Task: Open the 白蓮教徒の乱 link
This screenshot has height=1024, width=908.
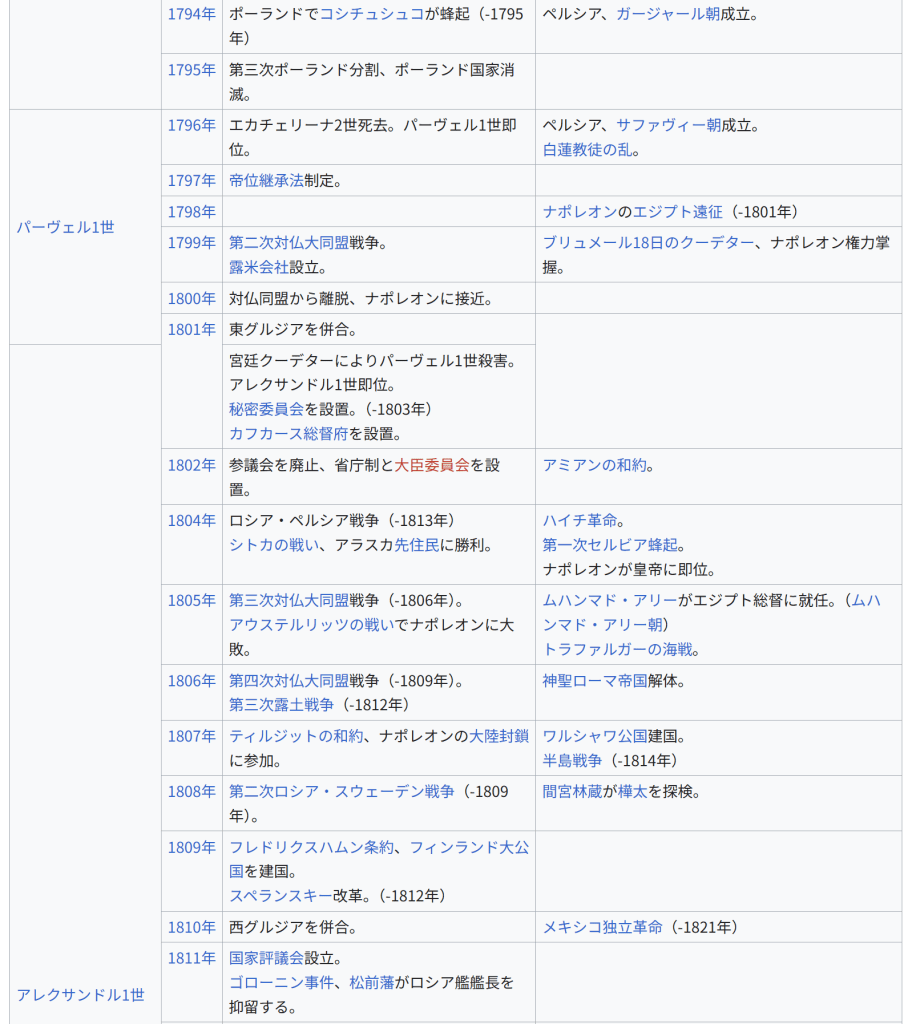Action: [587, 150]
